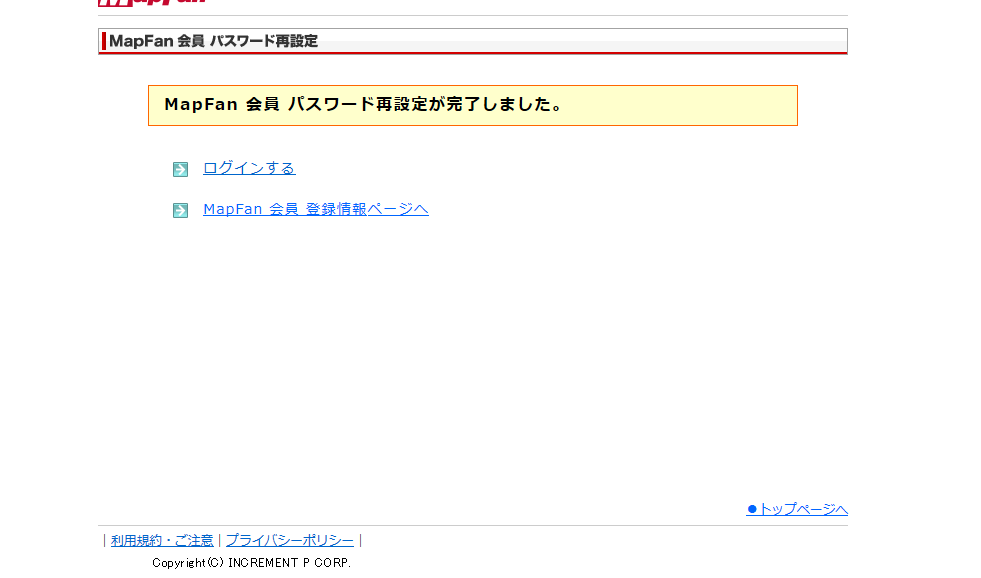
Task: Select the パスワード再設定が完了しました message text
Action: (x=363, y=104)
